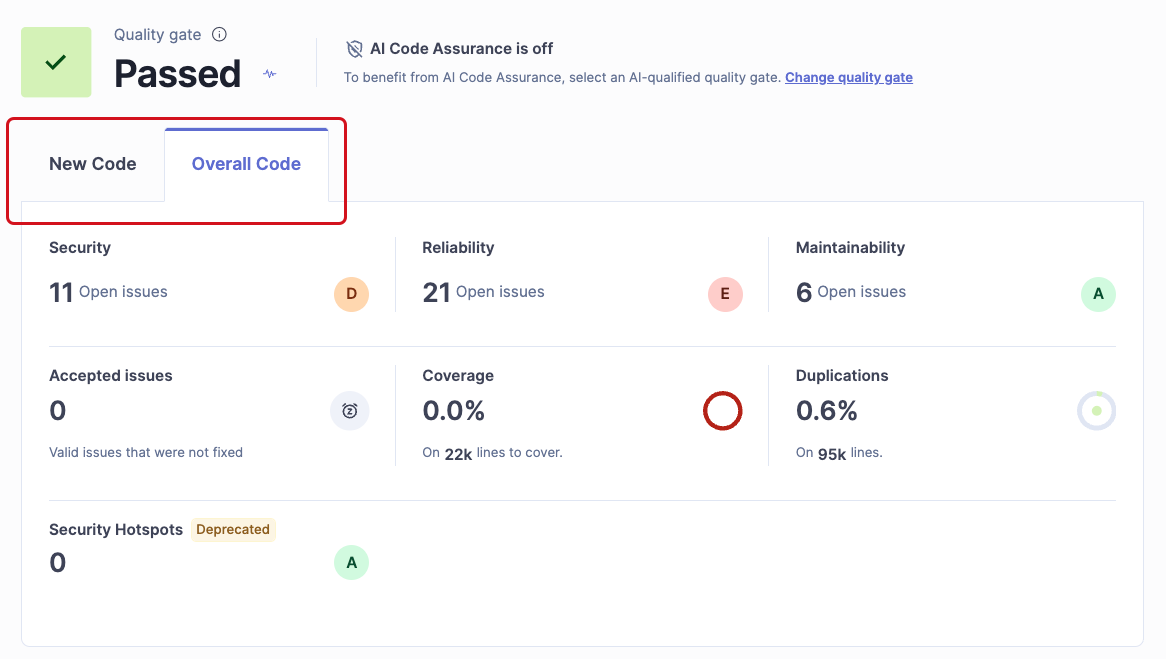Click the Passed quality gate status text
1166x659 pixels.
(178, 74)
